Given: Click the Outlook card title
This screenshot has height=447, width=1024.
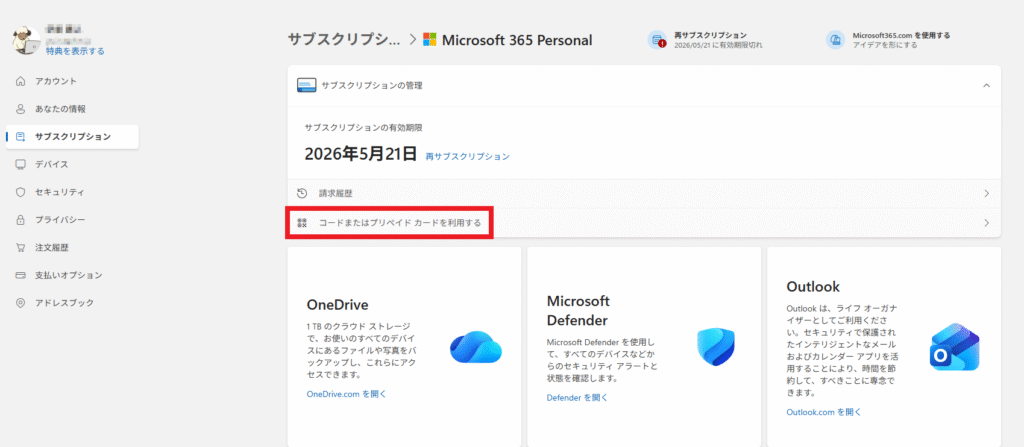Looking at the screenshot, I should point(813,287).
